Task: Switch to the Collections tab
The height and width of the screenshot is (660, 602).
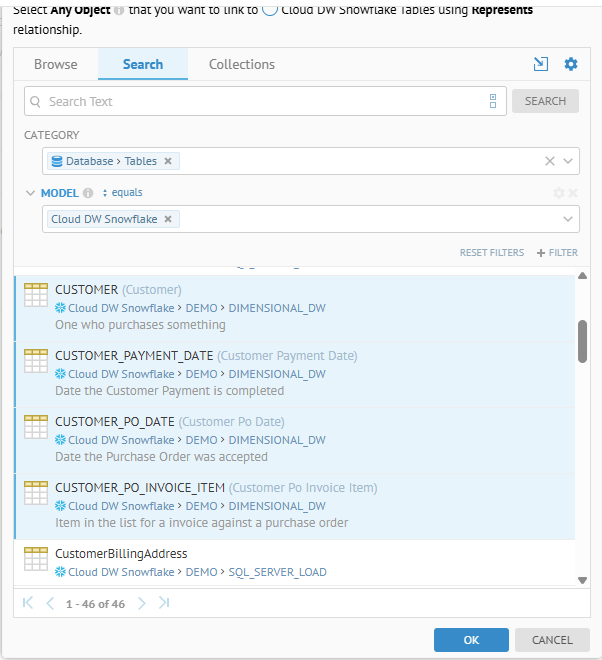Action: pos(242,64)
